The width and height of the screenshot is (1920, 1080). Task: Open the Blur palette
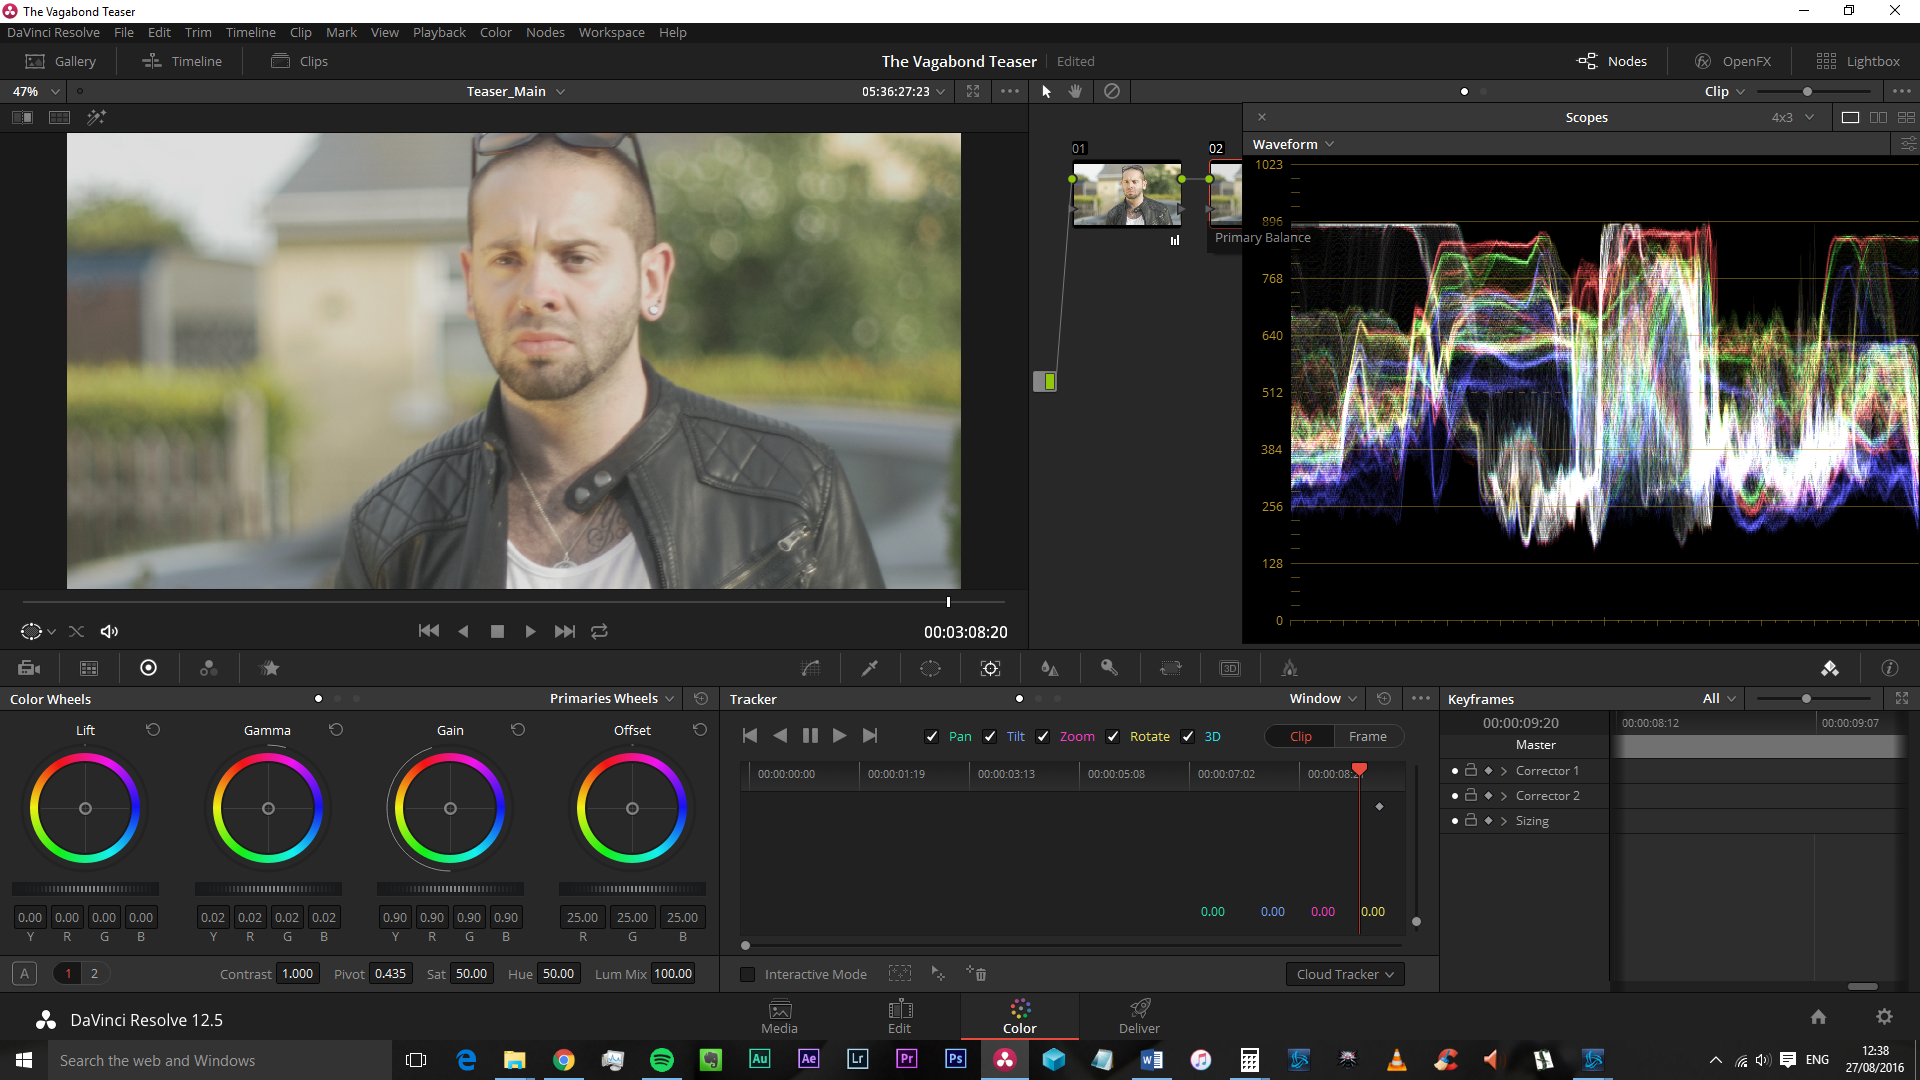tap(1048, 667)
